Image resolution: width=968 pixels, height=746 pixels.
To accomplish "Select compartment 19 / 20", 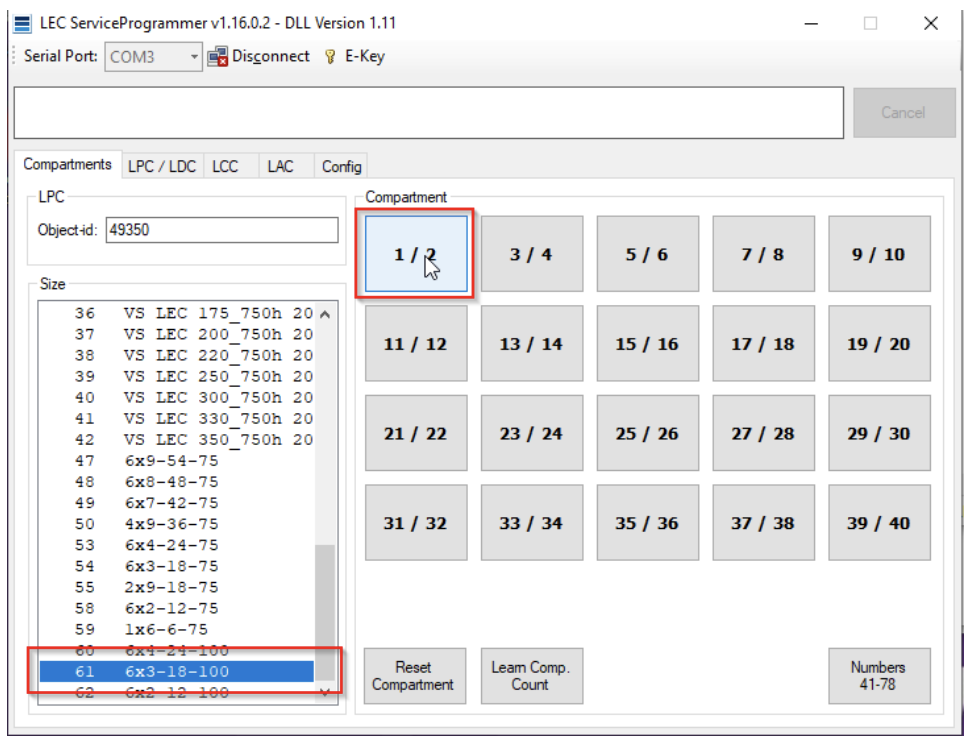I will [x=878, y=344].
